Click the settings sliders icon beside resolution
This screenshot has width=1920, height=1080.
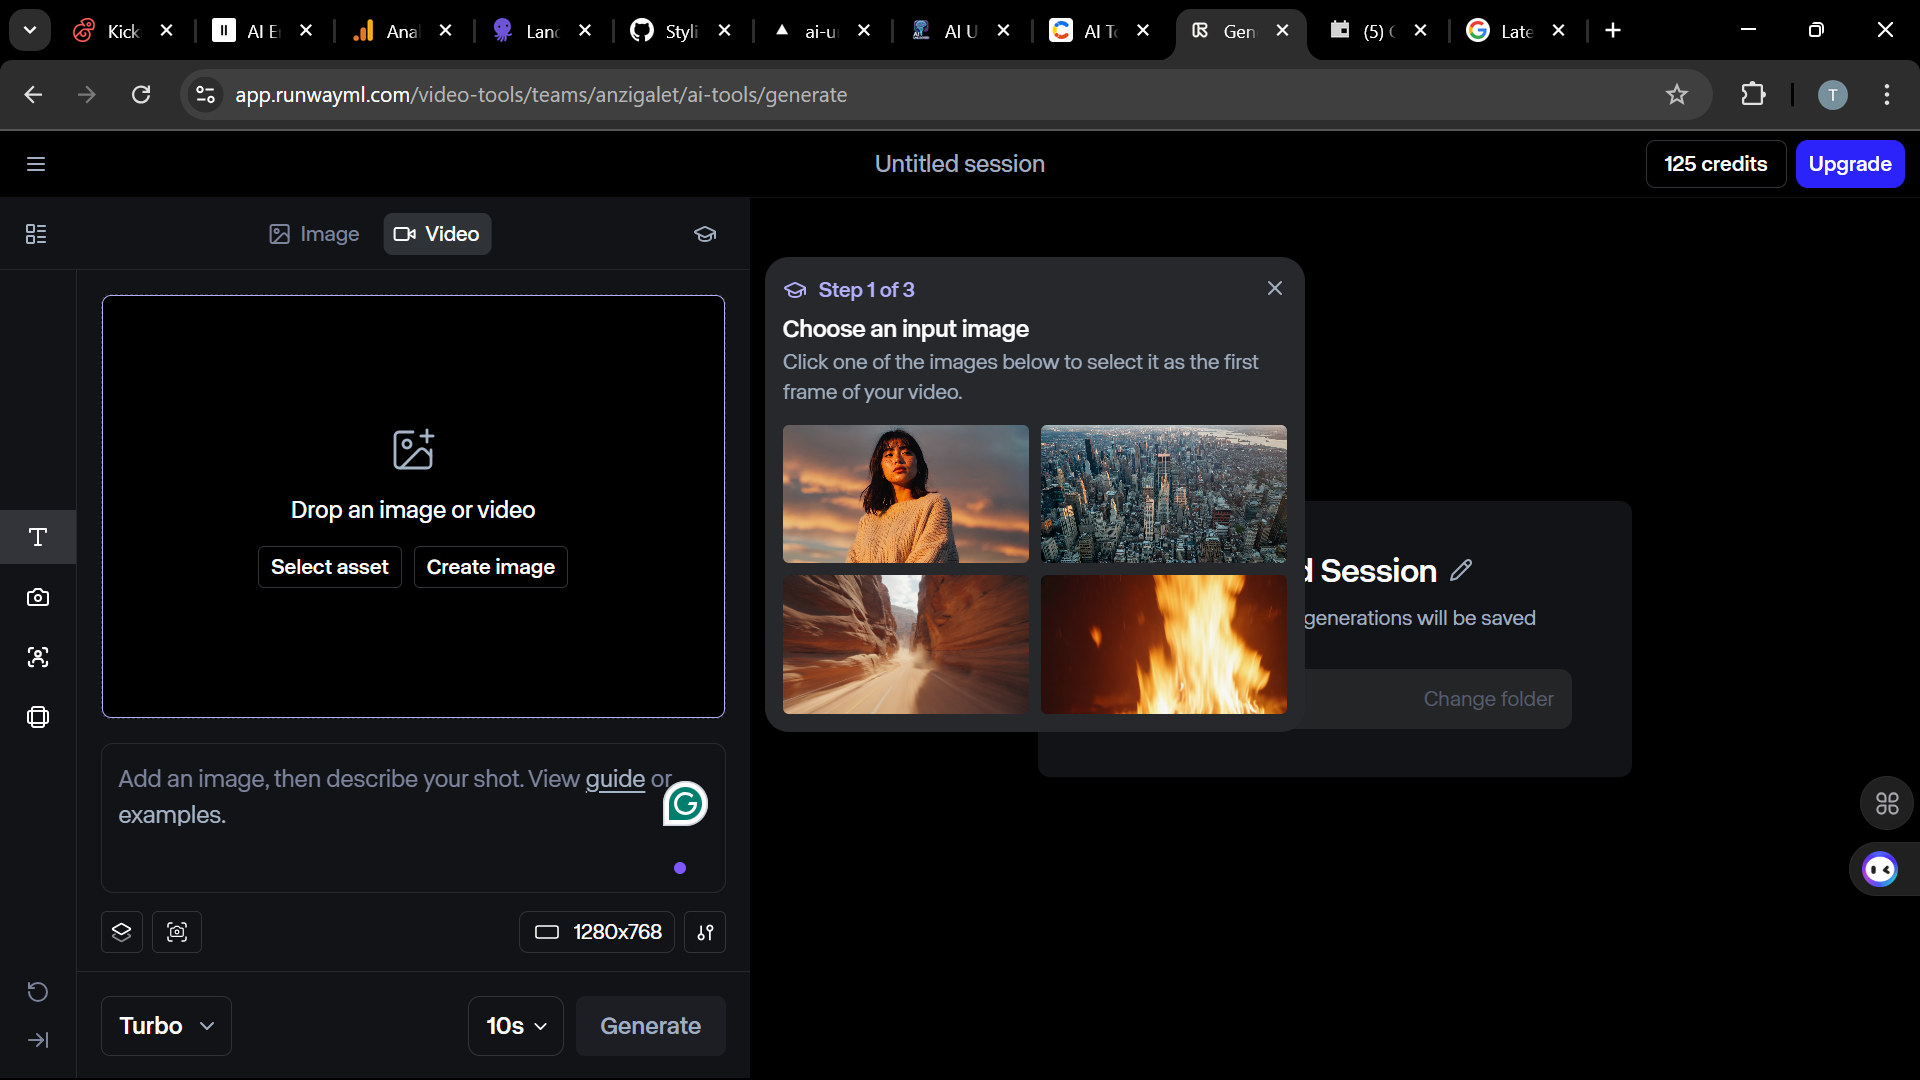(705, 932)
